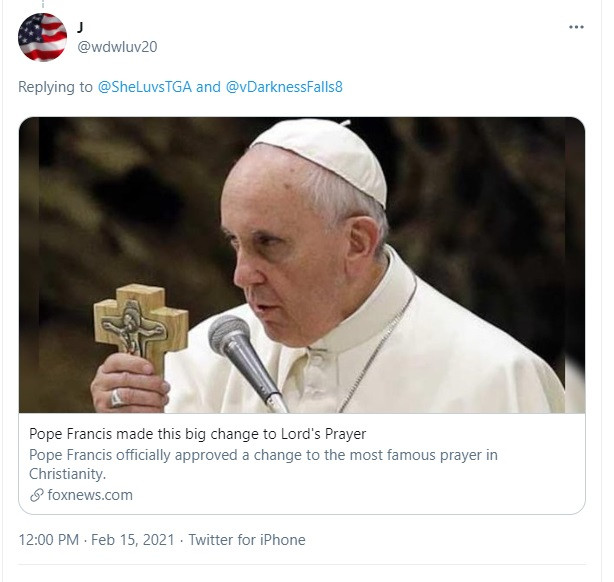Image resolution: width=614 pixels, height=582 pixels.
Task: Open the profile via display name J
Action: (82, 27)
